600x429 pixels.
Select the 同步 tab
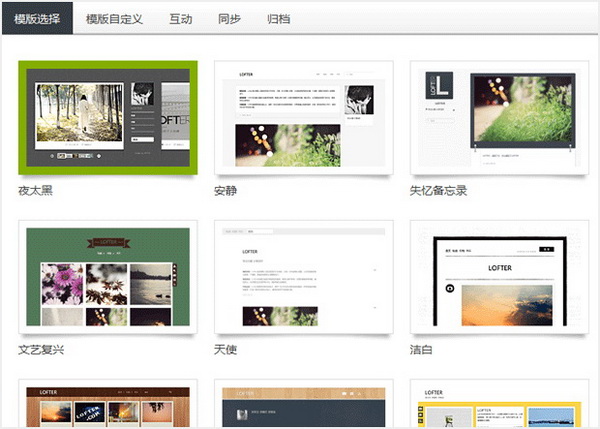[x=229, y=18]
